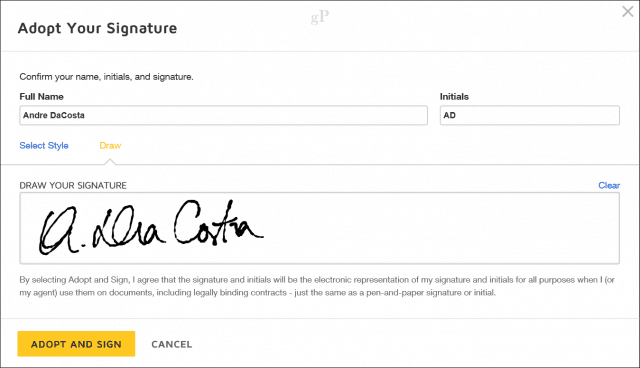
Task: Click the Initials label
Action: click(454, 97)
